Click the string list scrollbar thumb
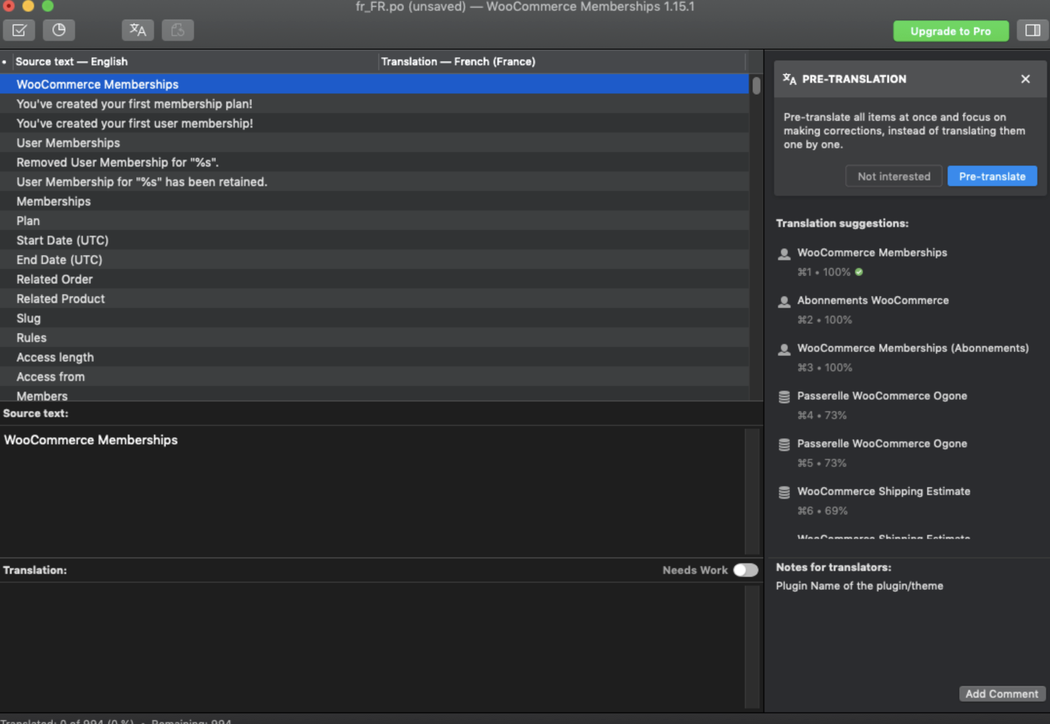This screenshot has height=724, width=1050. pos(756,86)
